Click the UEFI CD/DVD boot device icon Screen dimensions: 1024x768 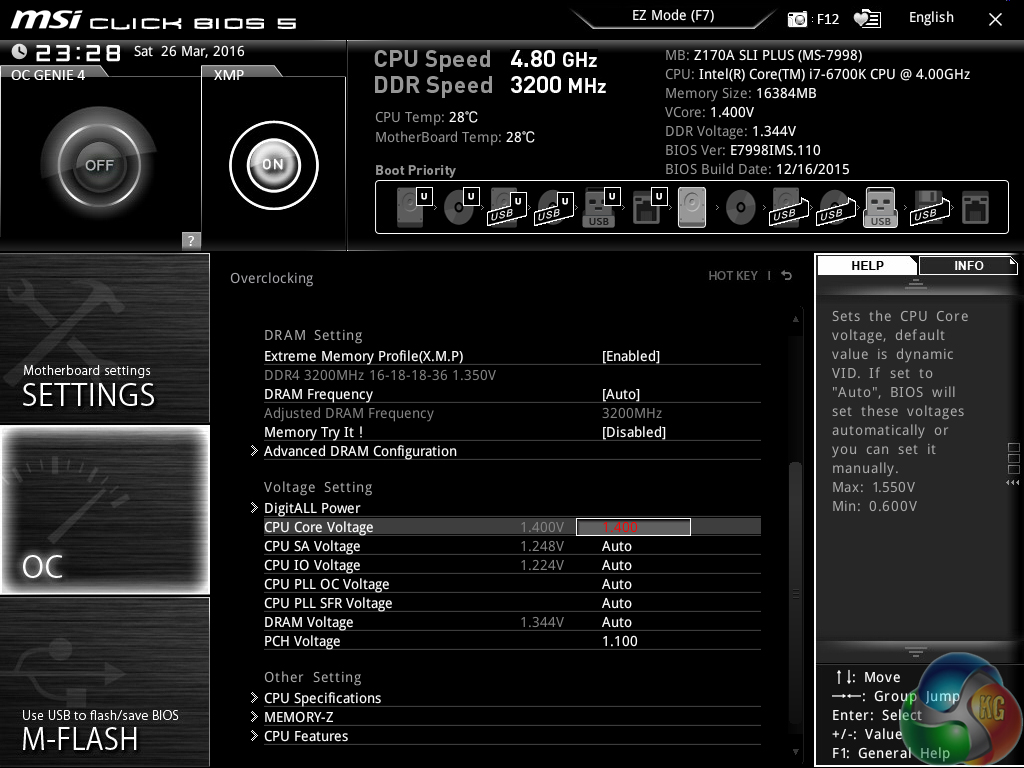point(461,207)
